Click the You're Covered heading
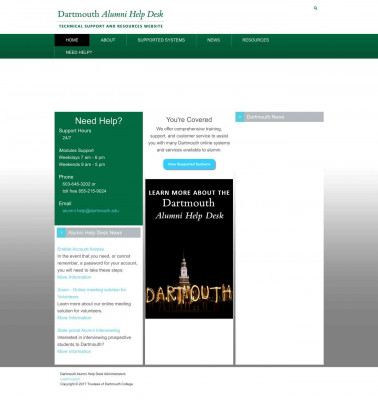Image resolution: width=378 pixels, height=400 pixels. [x=189, y=120]
